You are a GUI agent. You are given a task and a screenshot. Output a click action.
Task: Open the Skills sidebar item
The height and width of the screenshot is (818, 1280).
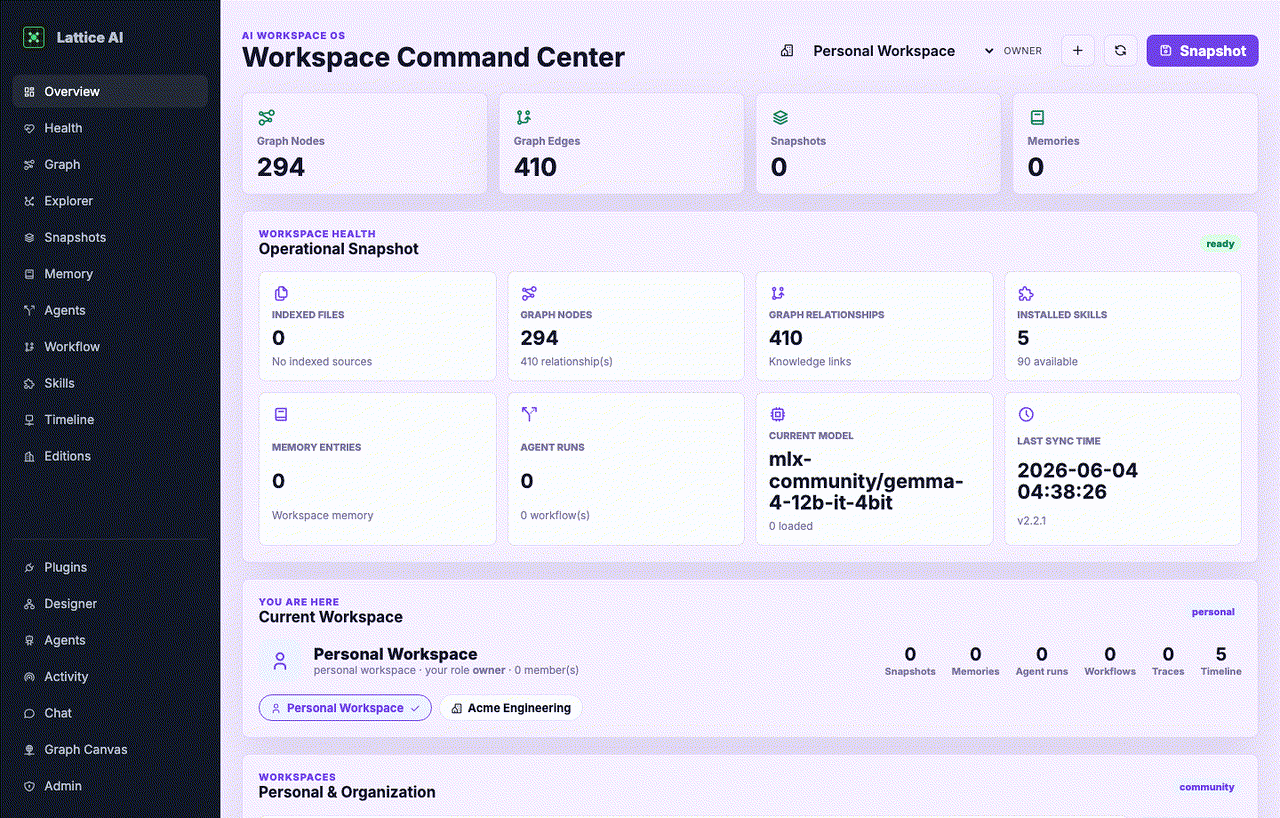(x=110, y=383)
